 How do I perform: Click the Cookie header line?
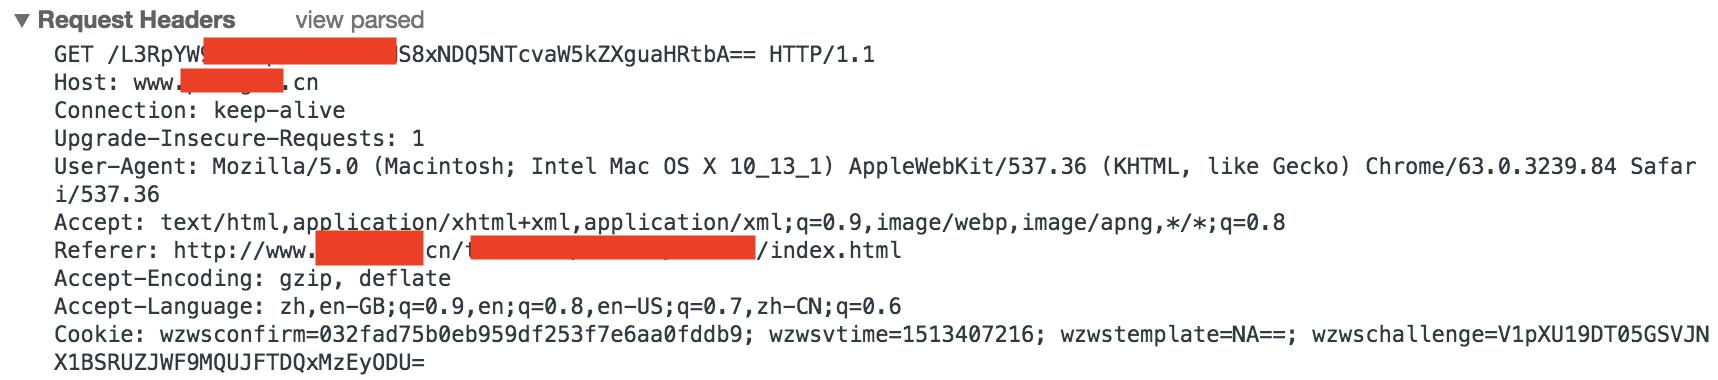pyautogui.click(x=882, y=348)
